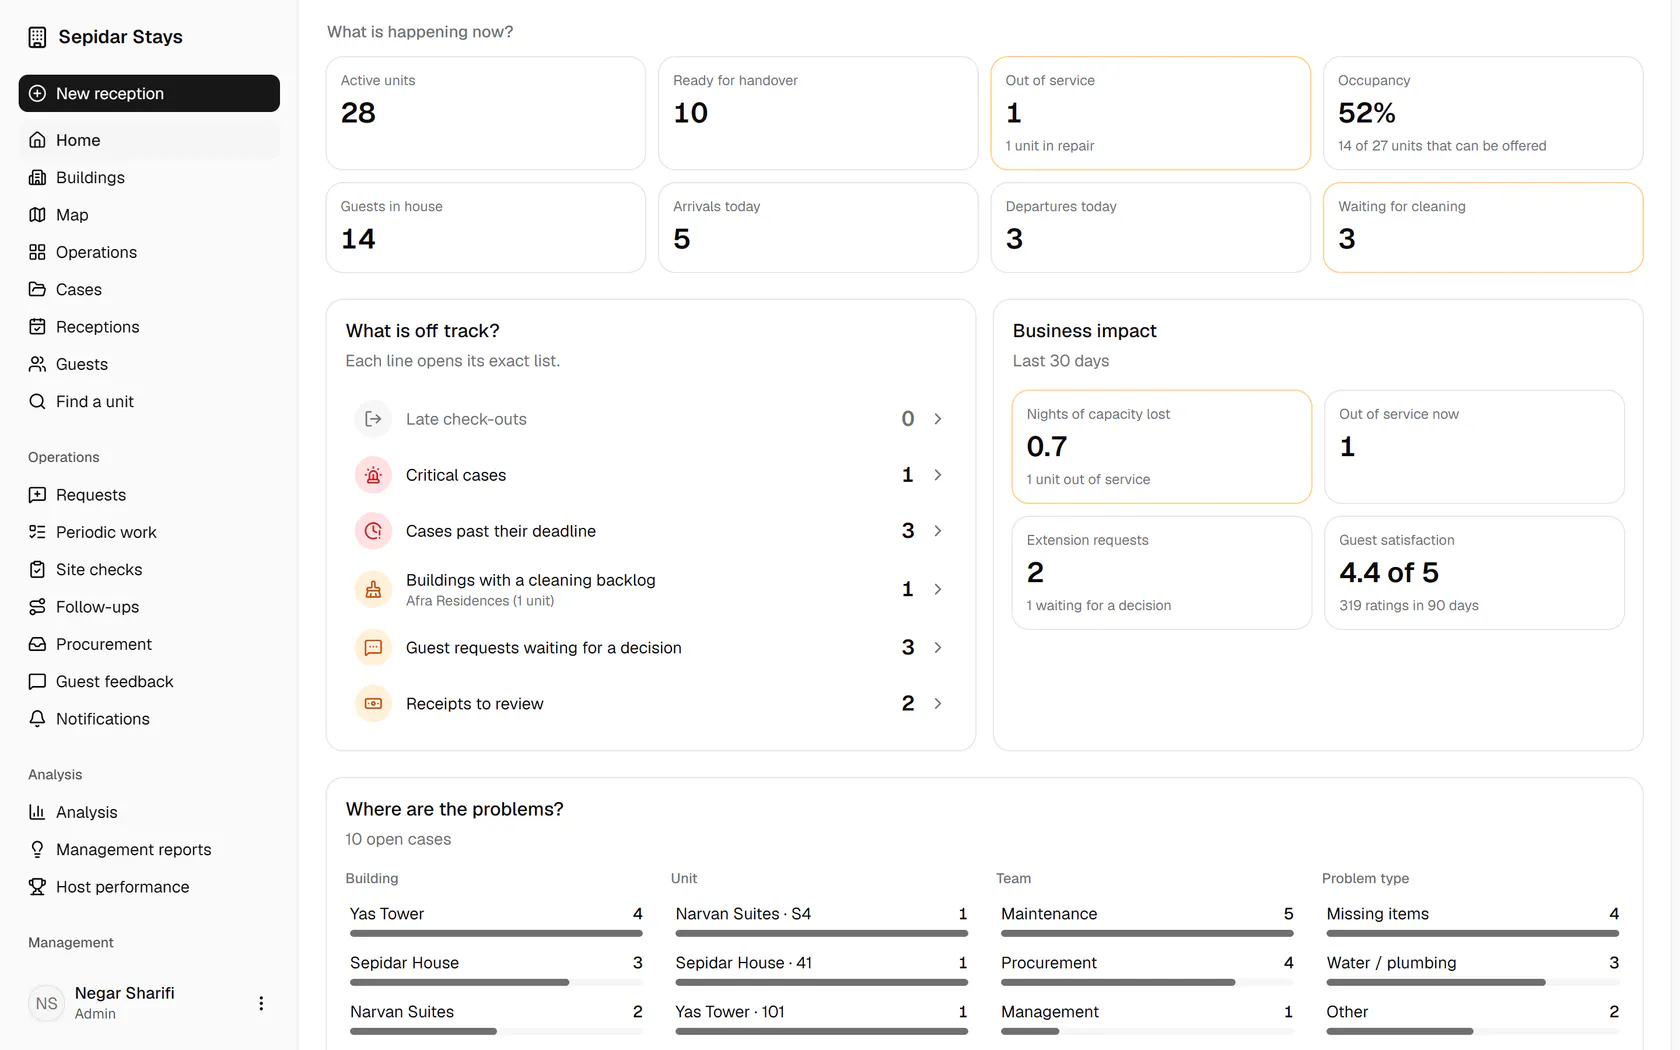Expand Guest requests waiting for a decision chevron
The image size is (1680, 1050).
[938, 648]
